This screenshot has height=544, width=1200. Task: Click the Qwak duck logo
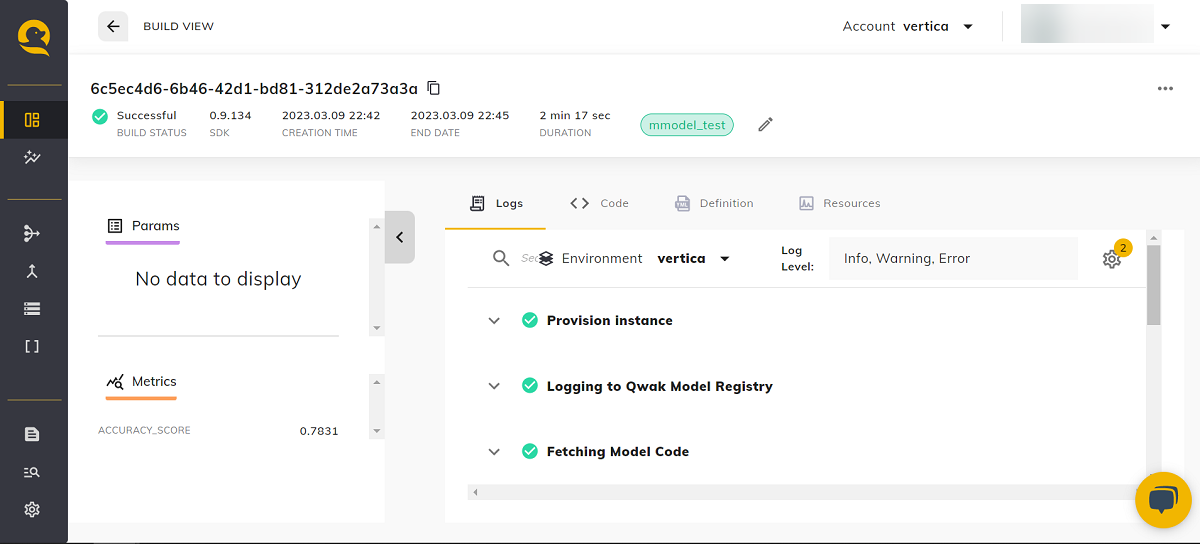33,39
